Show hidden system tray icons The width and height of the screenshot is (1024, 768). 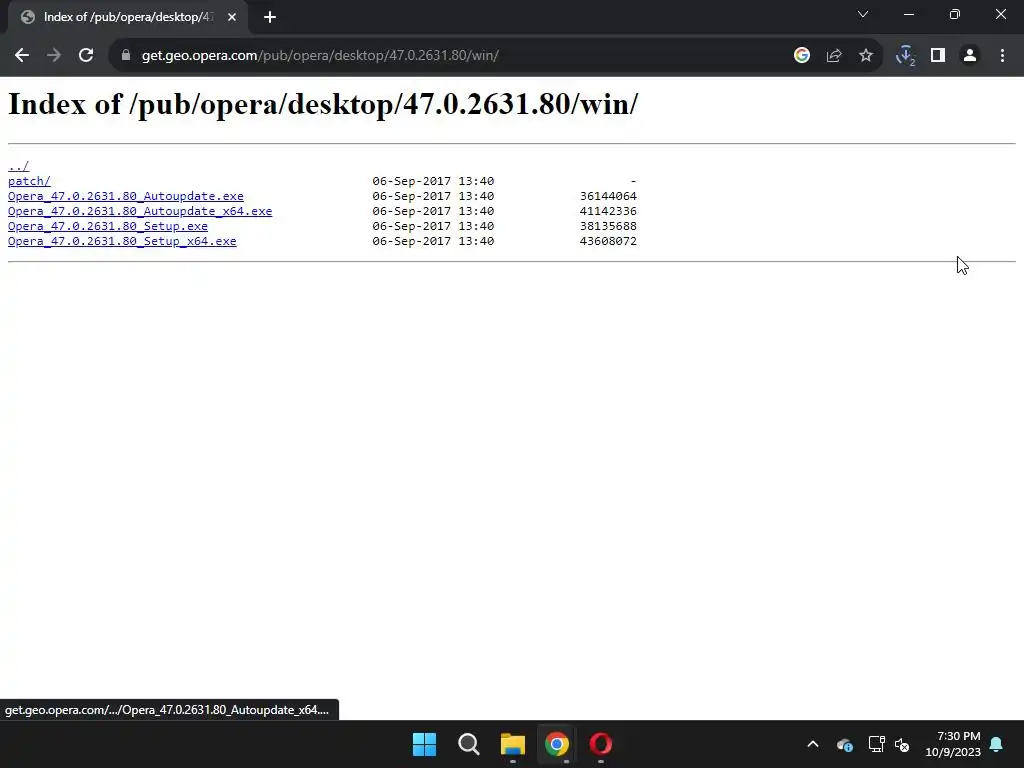click(x=813, y=744)
